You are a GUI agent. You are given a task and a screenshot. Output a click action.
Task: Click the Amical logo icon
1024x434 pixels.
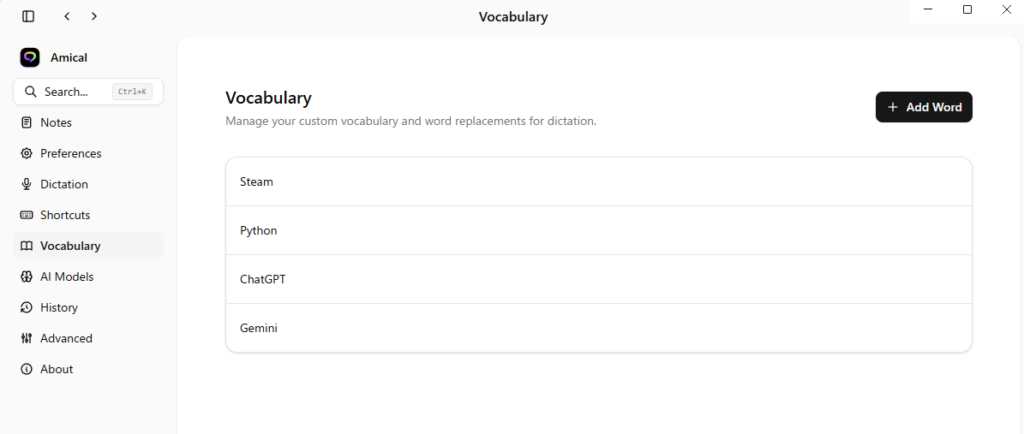pos(30,58)
